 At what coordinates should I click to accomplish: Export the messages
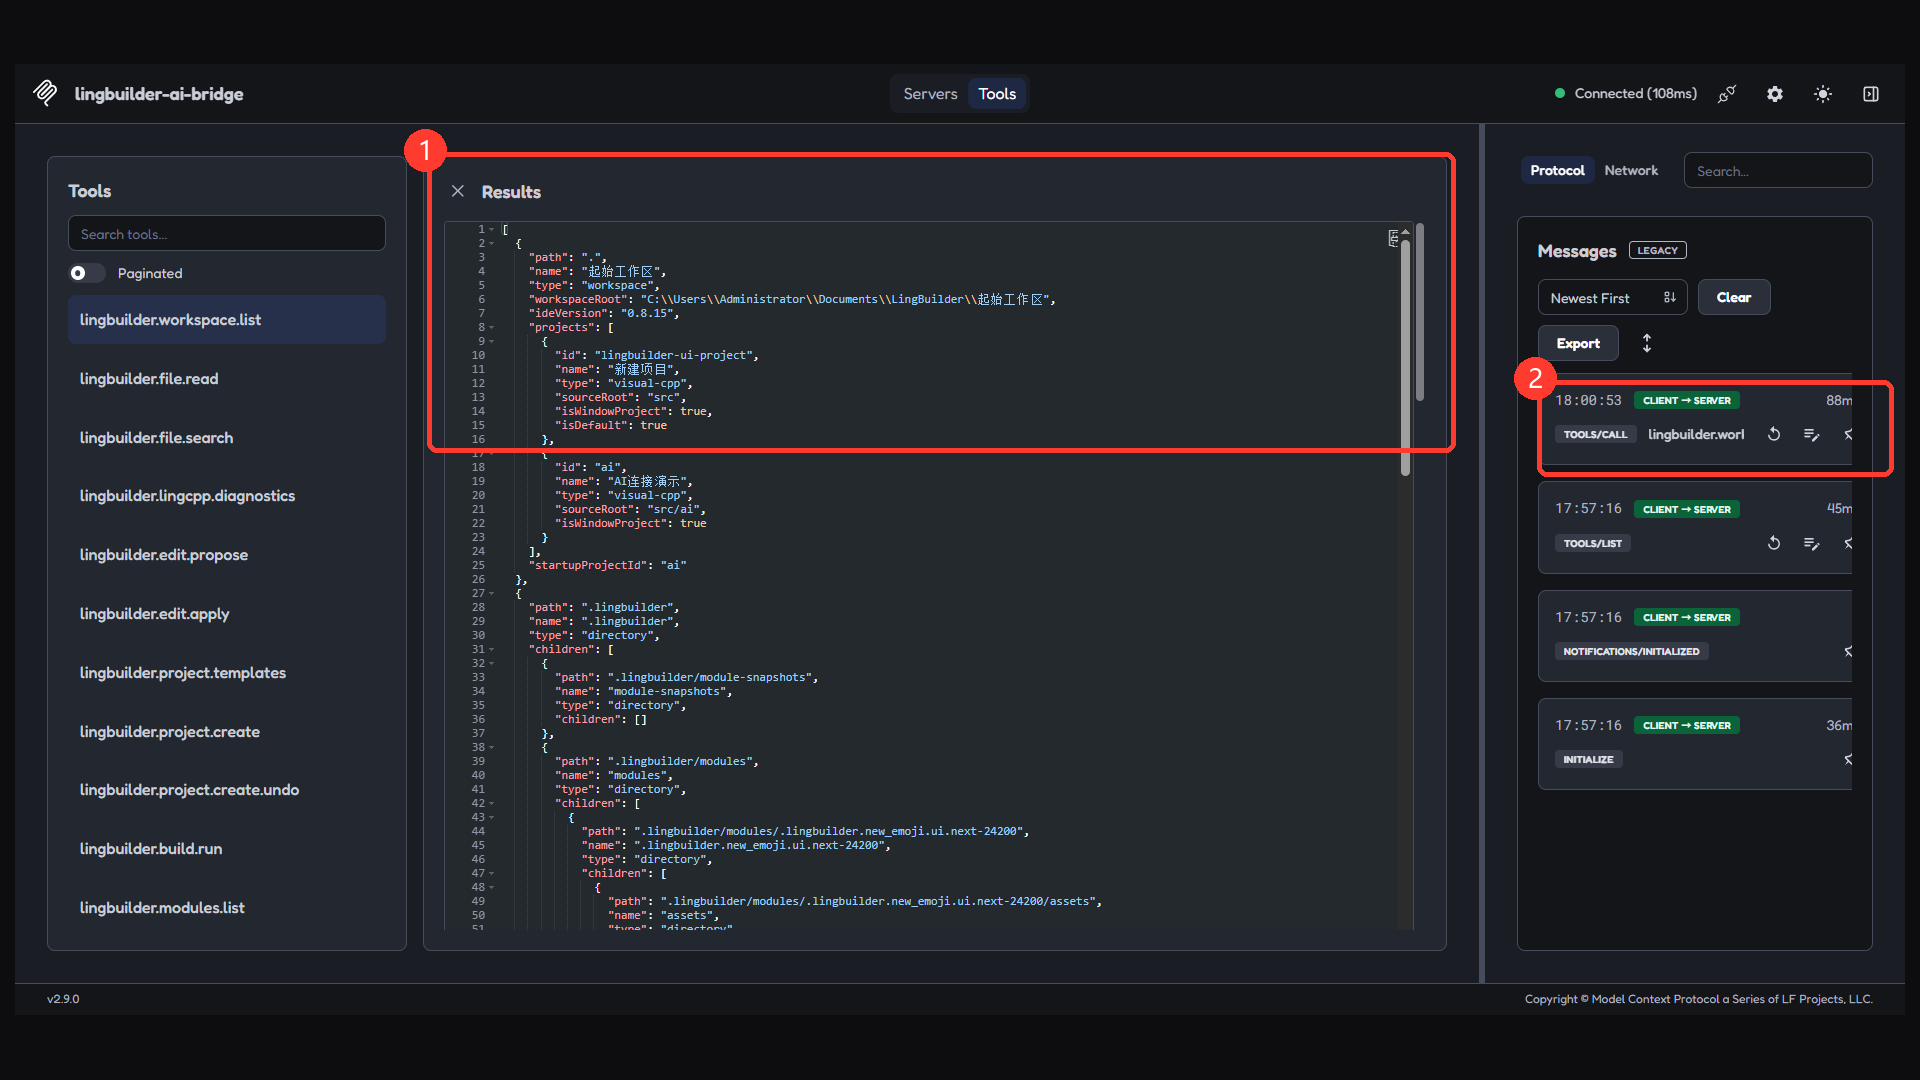[x=1578, y=343]
